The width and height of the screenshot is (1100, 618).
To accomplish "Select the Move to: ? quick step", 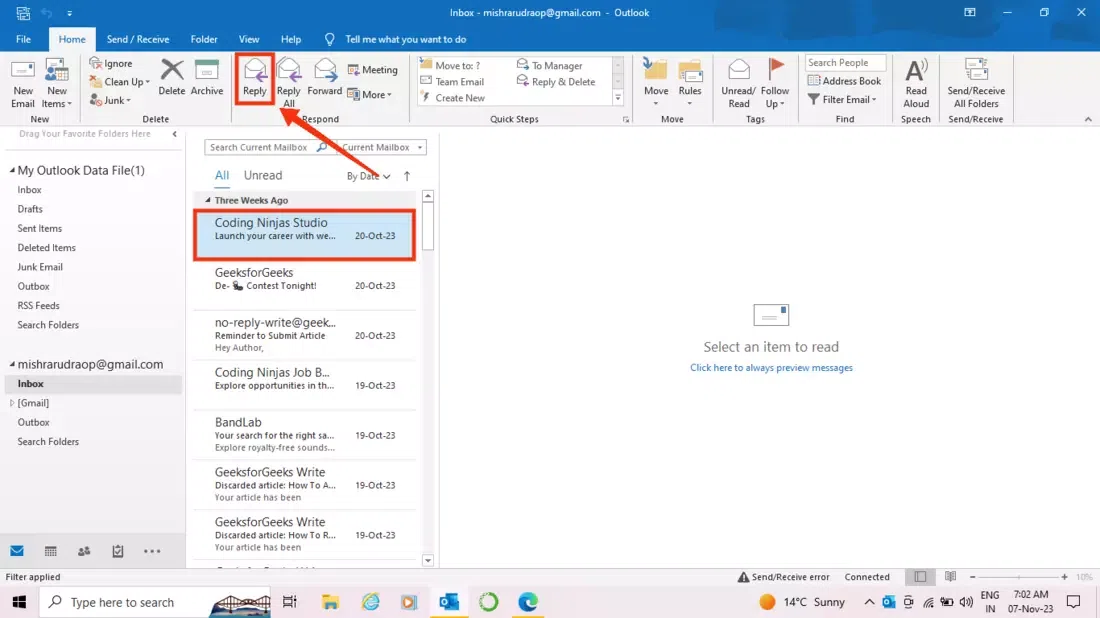I will [x=450, y=65].
